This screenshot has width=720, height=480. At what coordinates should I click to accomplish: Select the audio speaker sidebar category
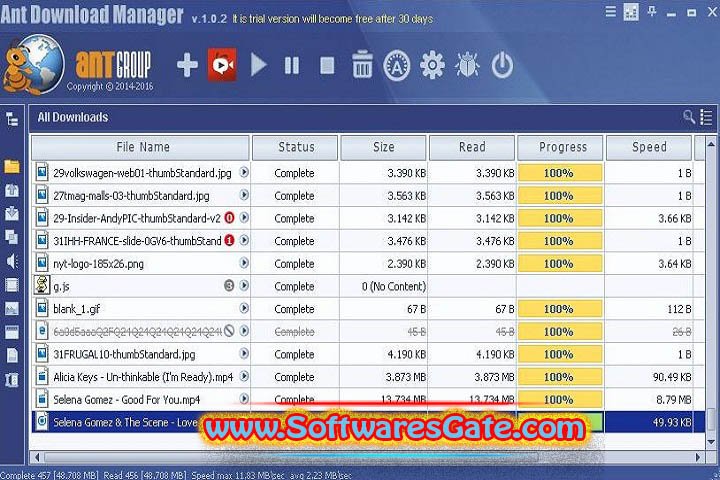pyautogui.click(x=12, y=261)
